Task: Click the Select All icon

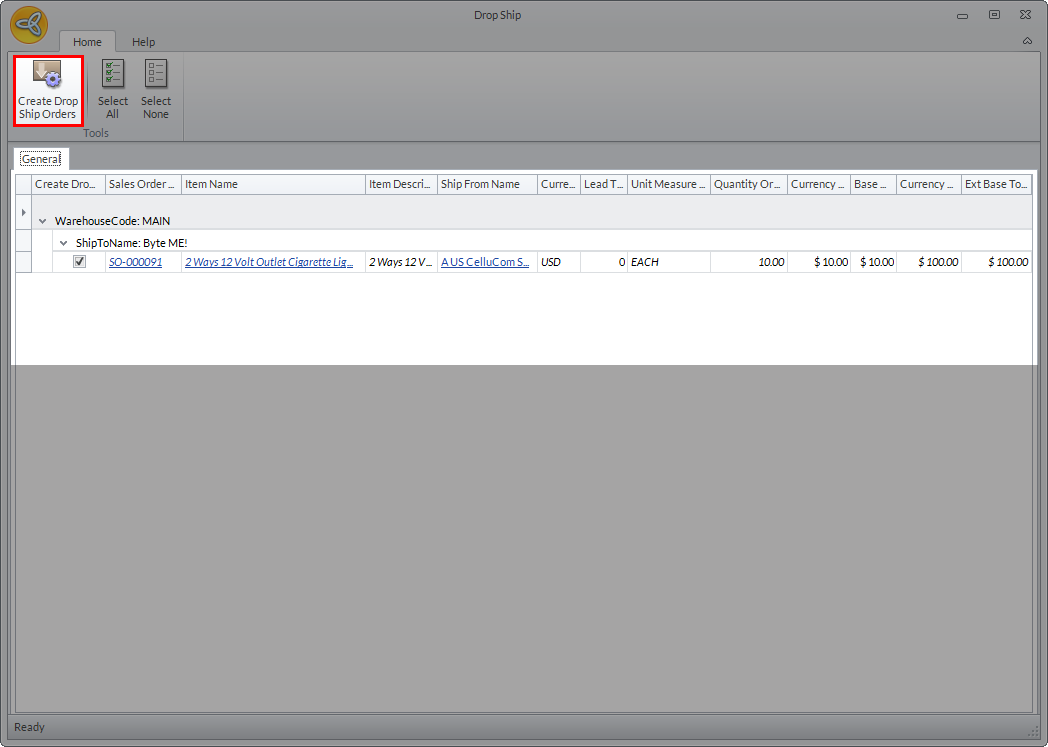Action: coord(112,76)
